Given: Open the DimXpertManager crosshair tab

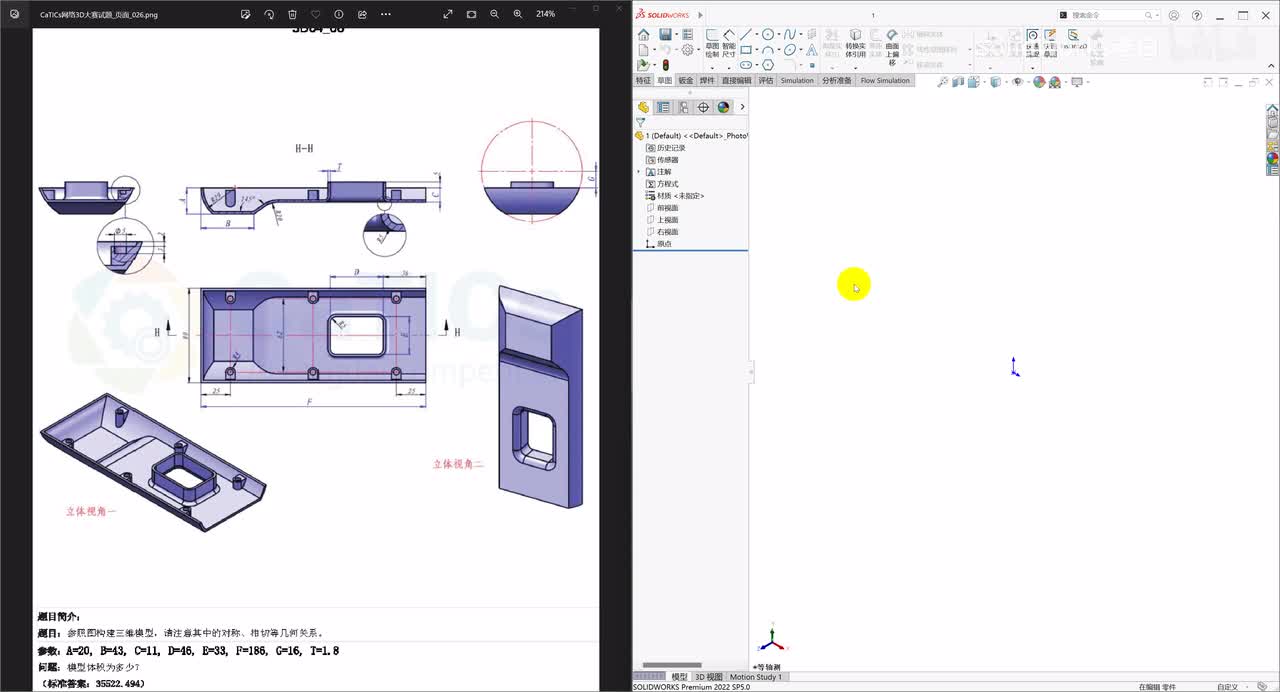Looking at the screenshot, I should pyautogui.click(x=703, y=107).
